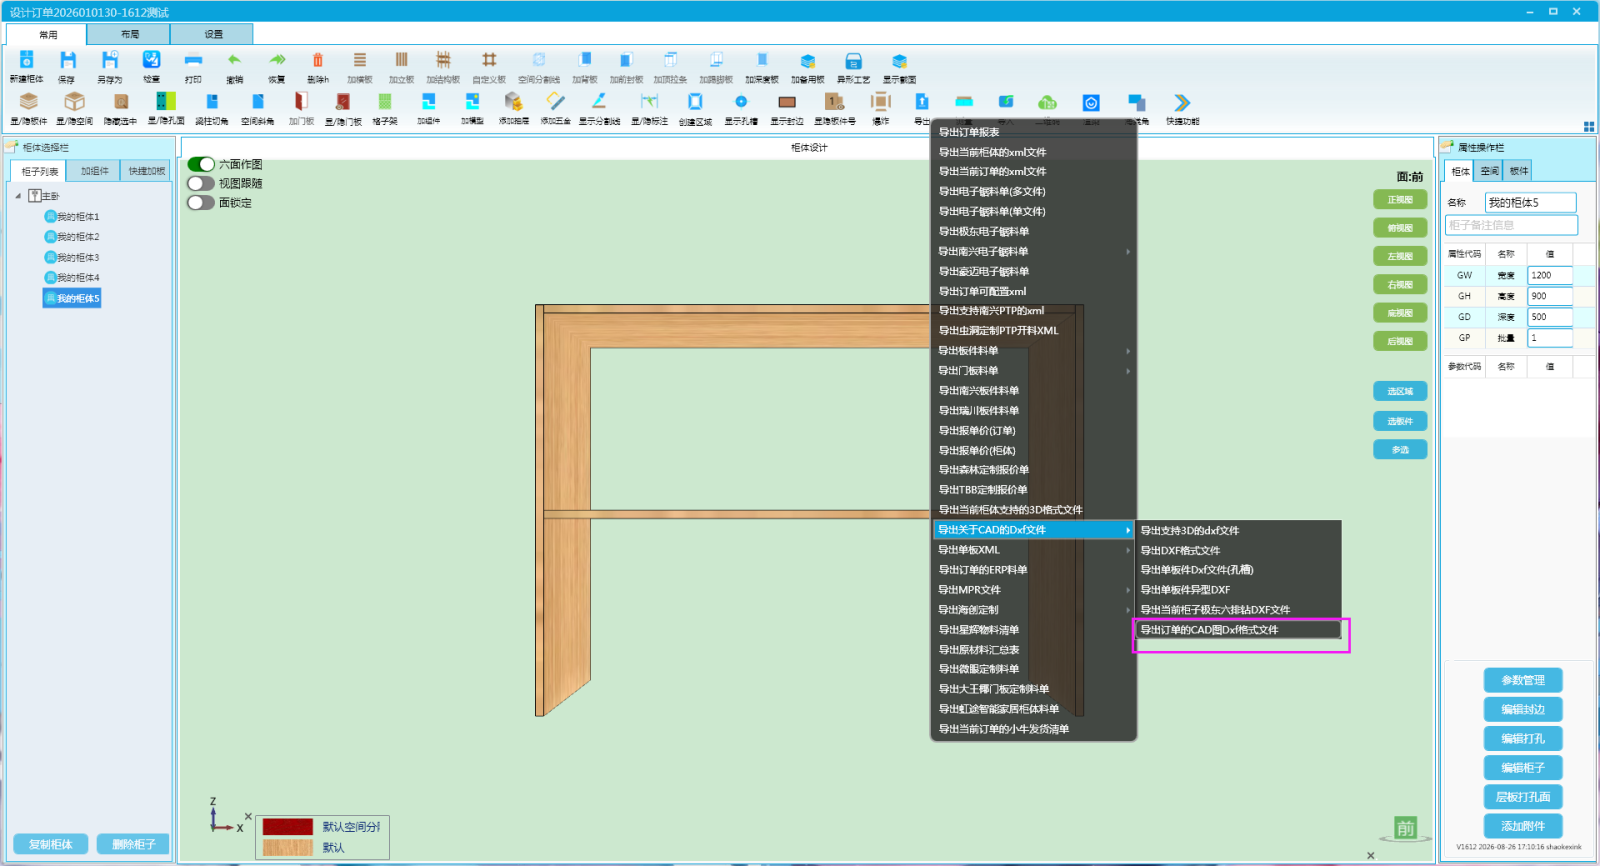The image size is (1600, 866).
Task: Click the 隐藏选中 hide selected icon
Action: click(x=121, y=102)
